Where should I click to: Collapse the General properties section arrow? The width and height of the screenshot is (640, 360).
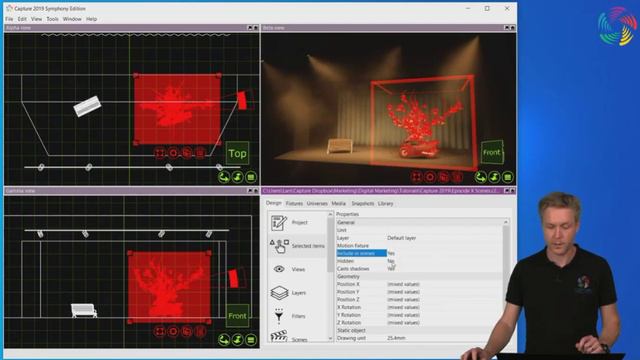pyautogui.click(x=506, y=222)
